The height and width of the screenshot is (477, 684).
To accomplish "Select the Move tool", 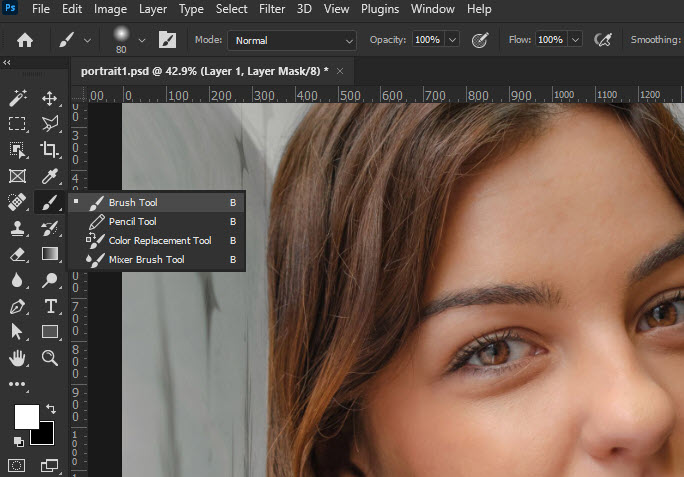I will pos(49,98).
